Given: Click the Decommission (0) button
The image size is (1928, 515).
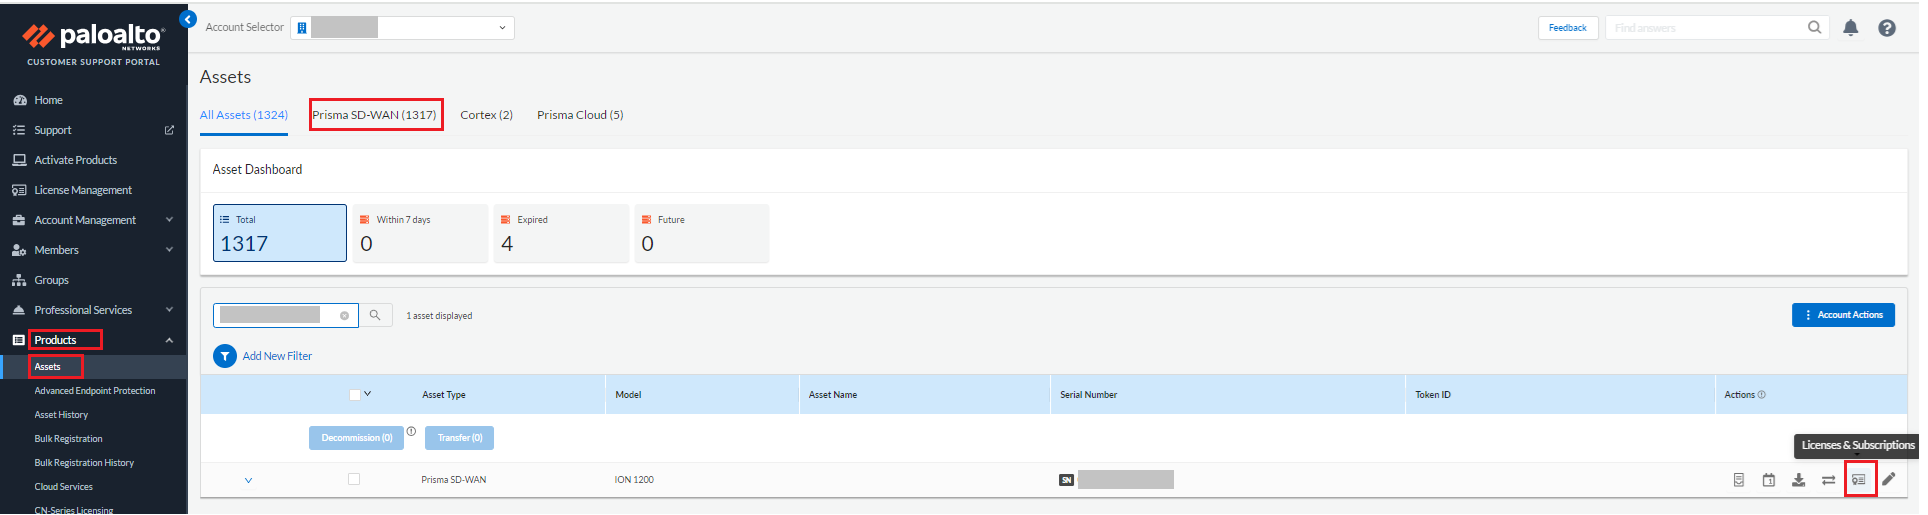Looking at the screenshot, I should pos(356,438).
